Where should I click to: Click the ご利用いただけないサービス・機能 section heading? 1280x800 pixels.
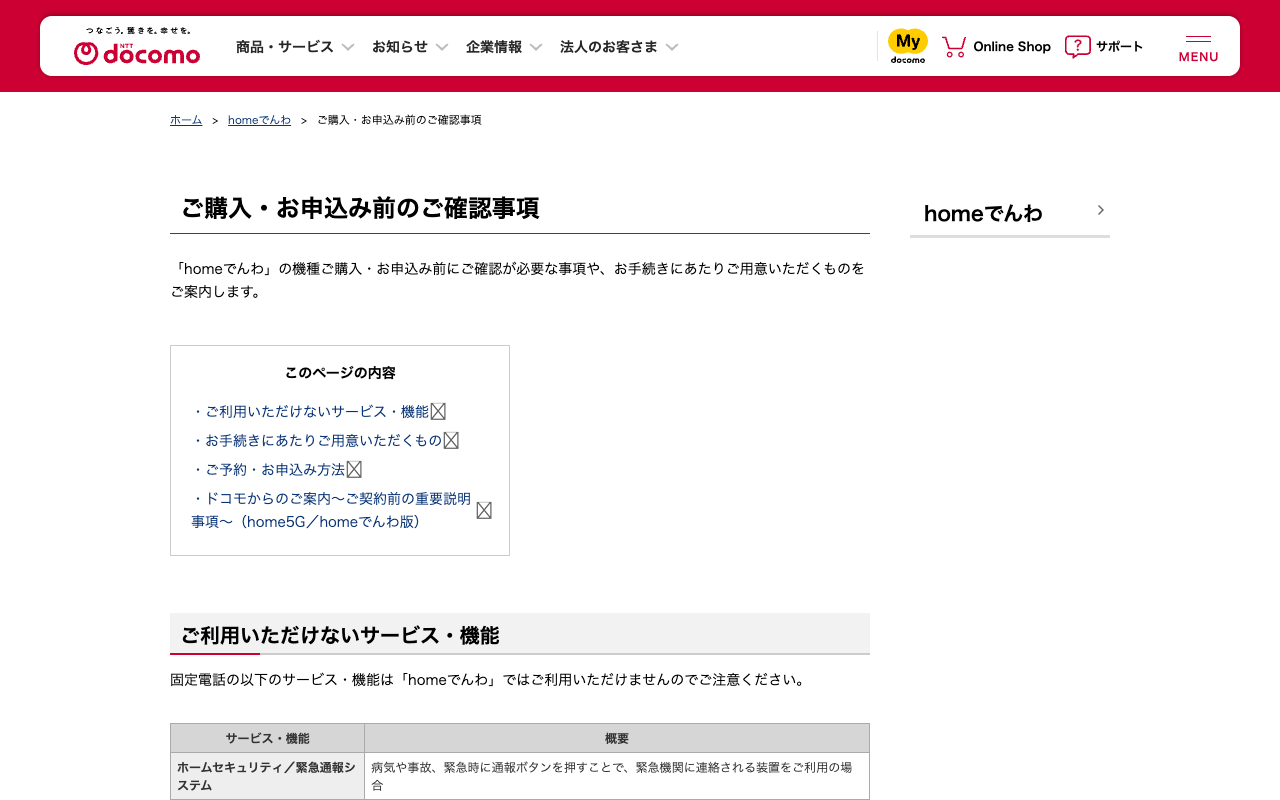click(340, 635)
